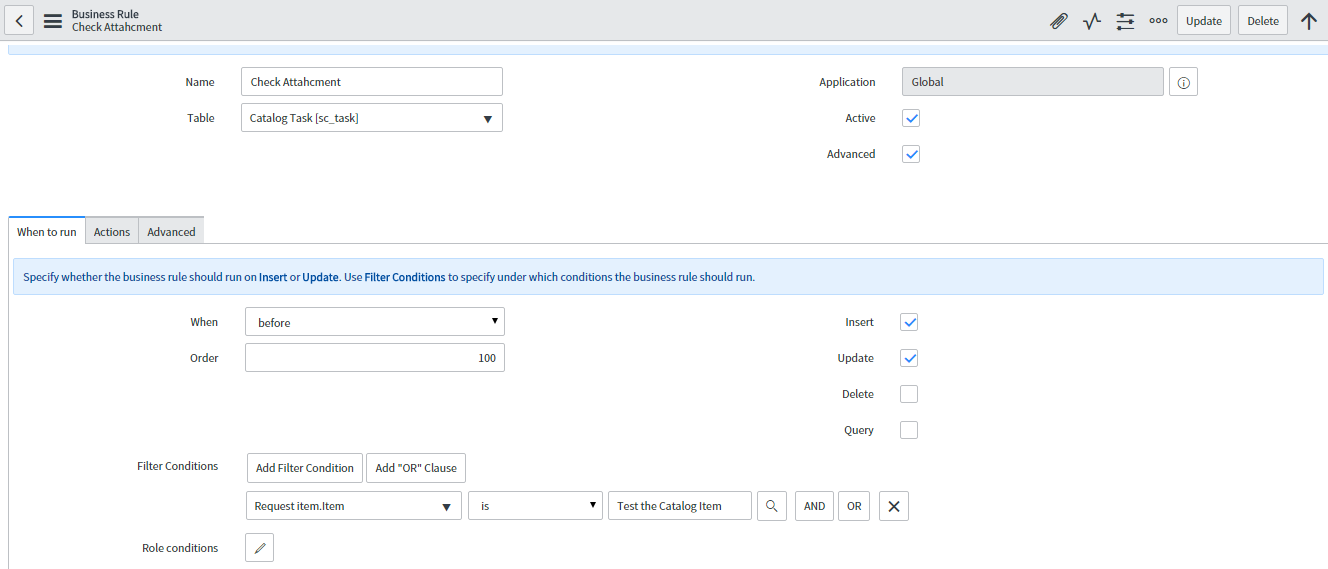
Task: Select the When to run tab
Action: [47, 231]
